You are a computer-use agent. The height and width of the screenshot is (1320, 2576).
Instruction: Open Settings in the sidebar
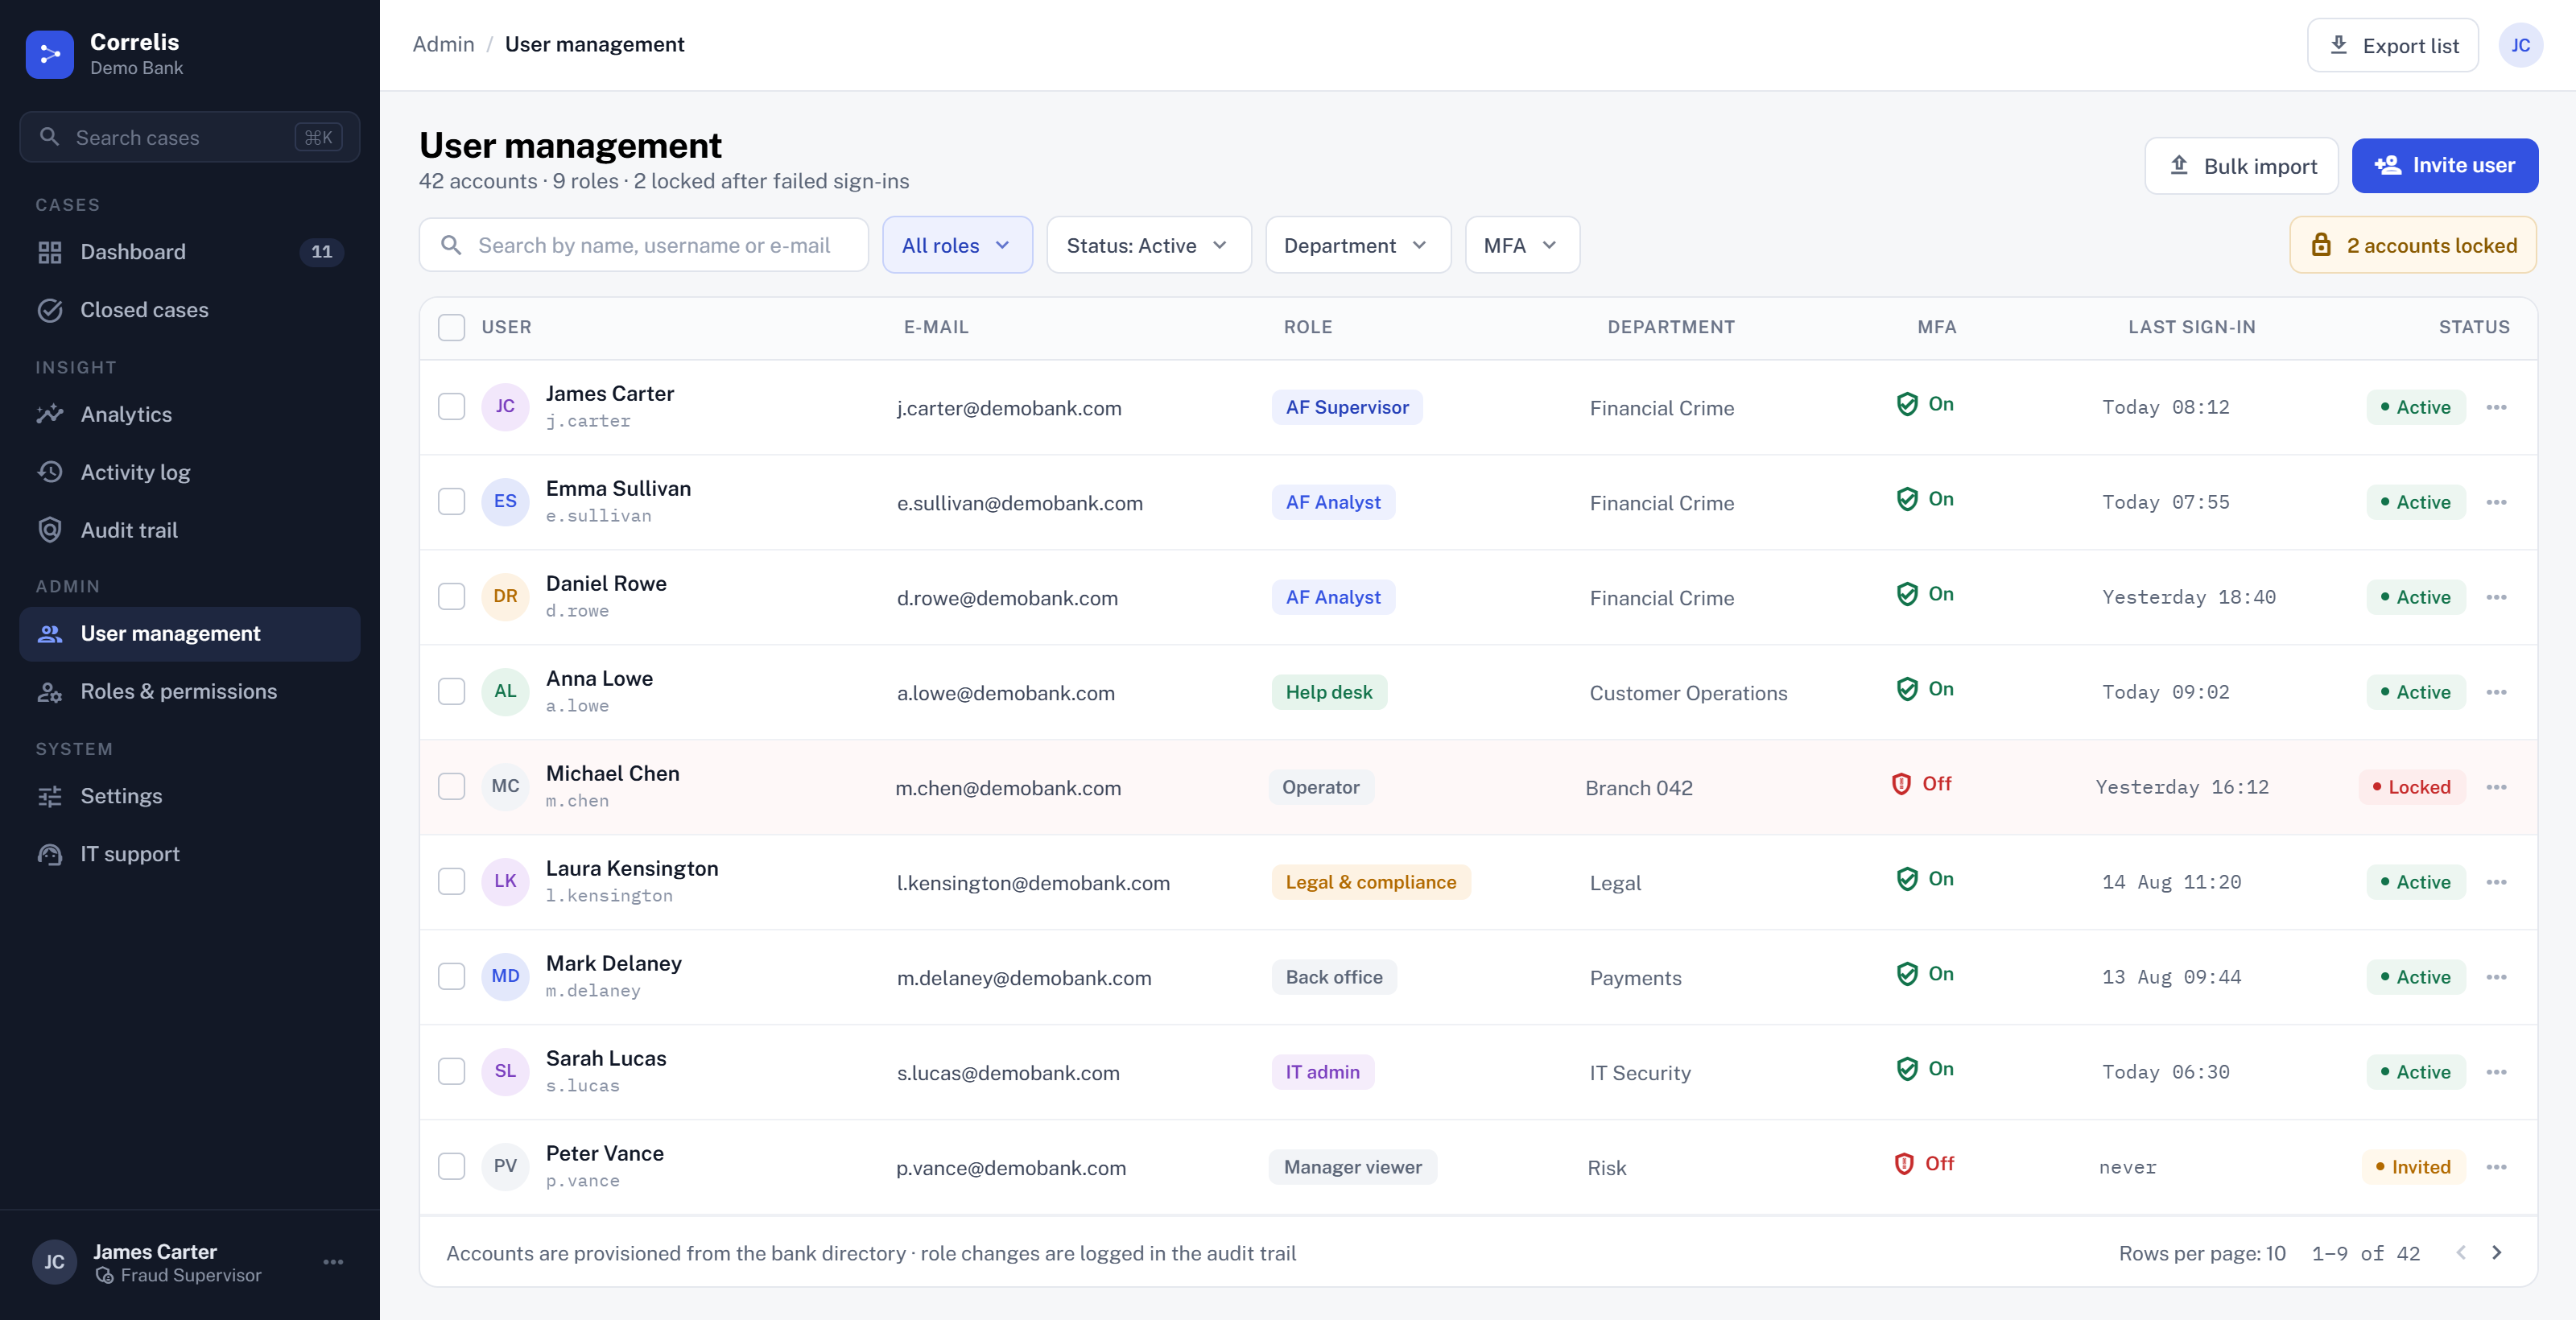[190, 796]
